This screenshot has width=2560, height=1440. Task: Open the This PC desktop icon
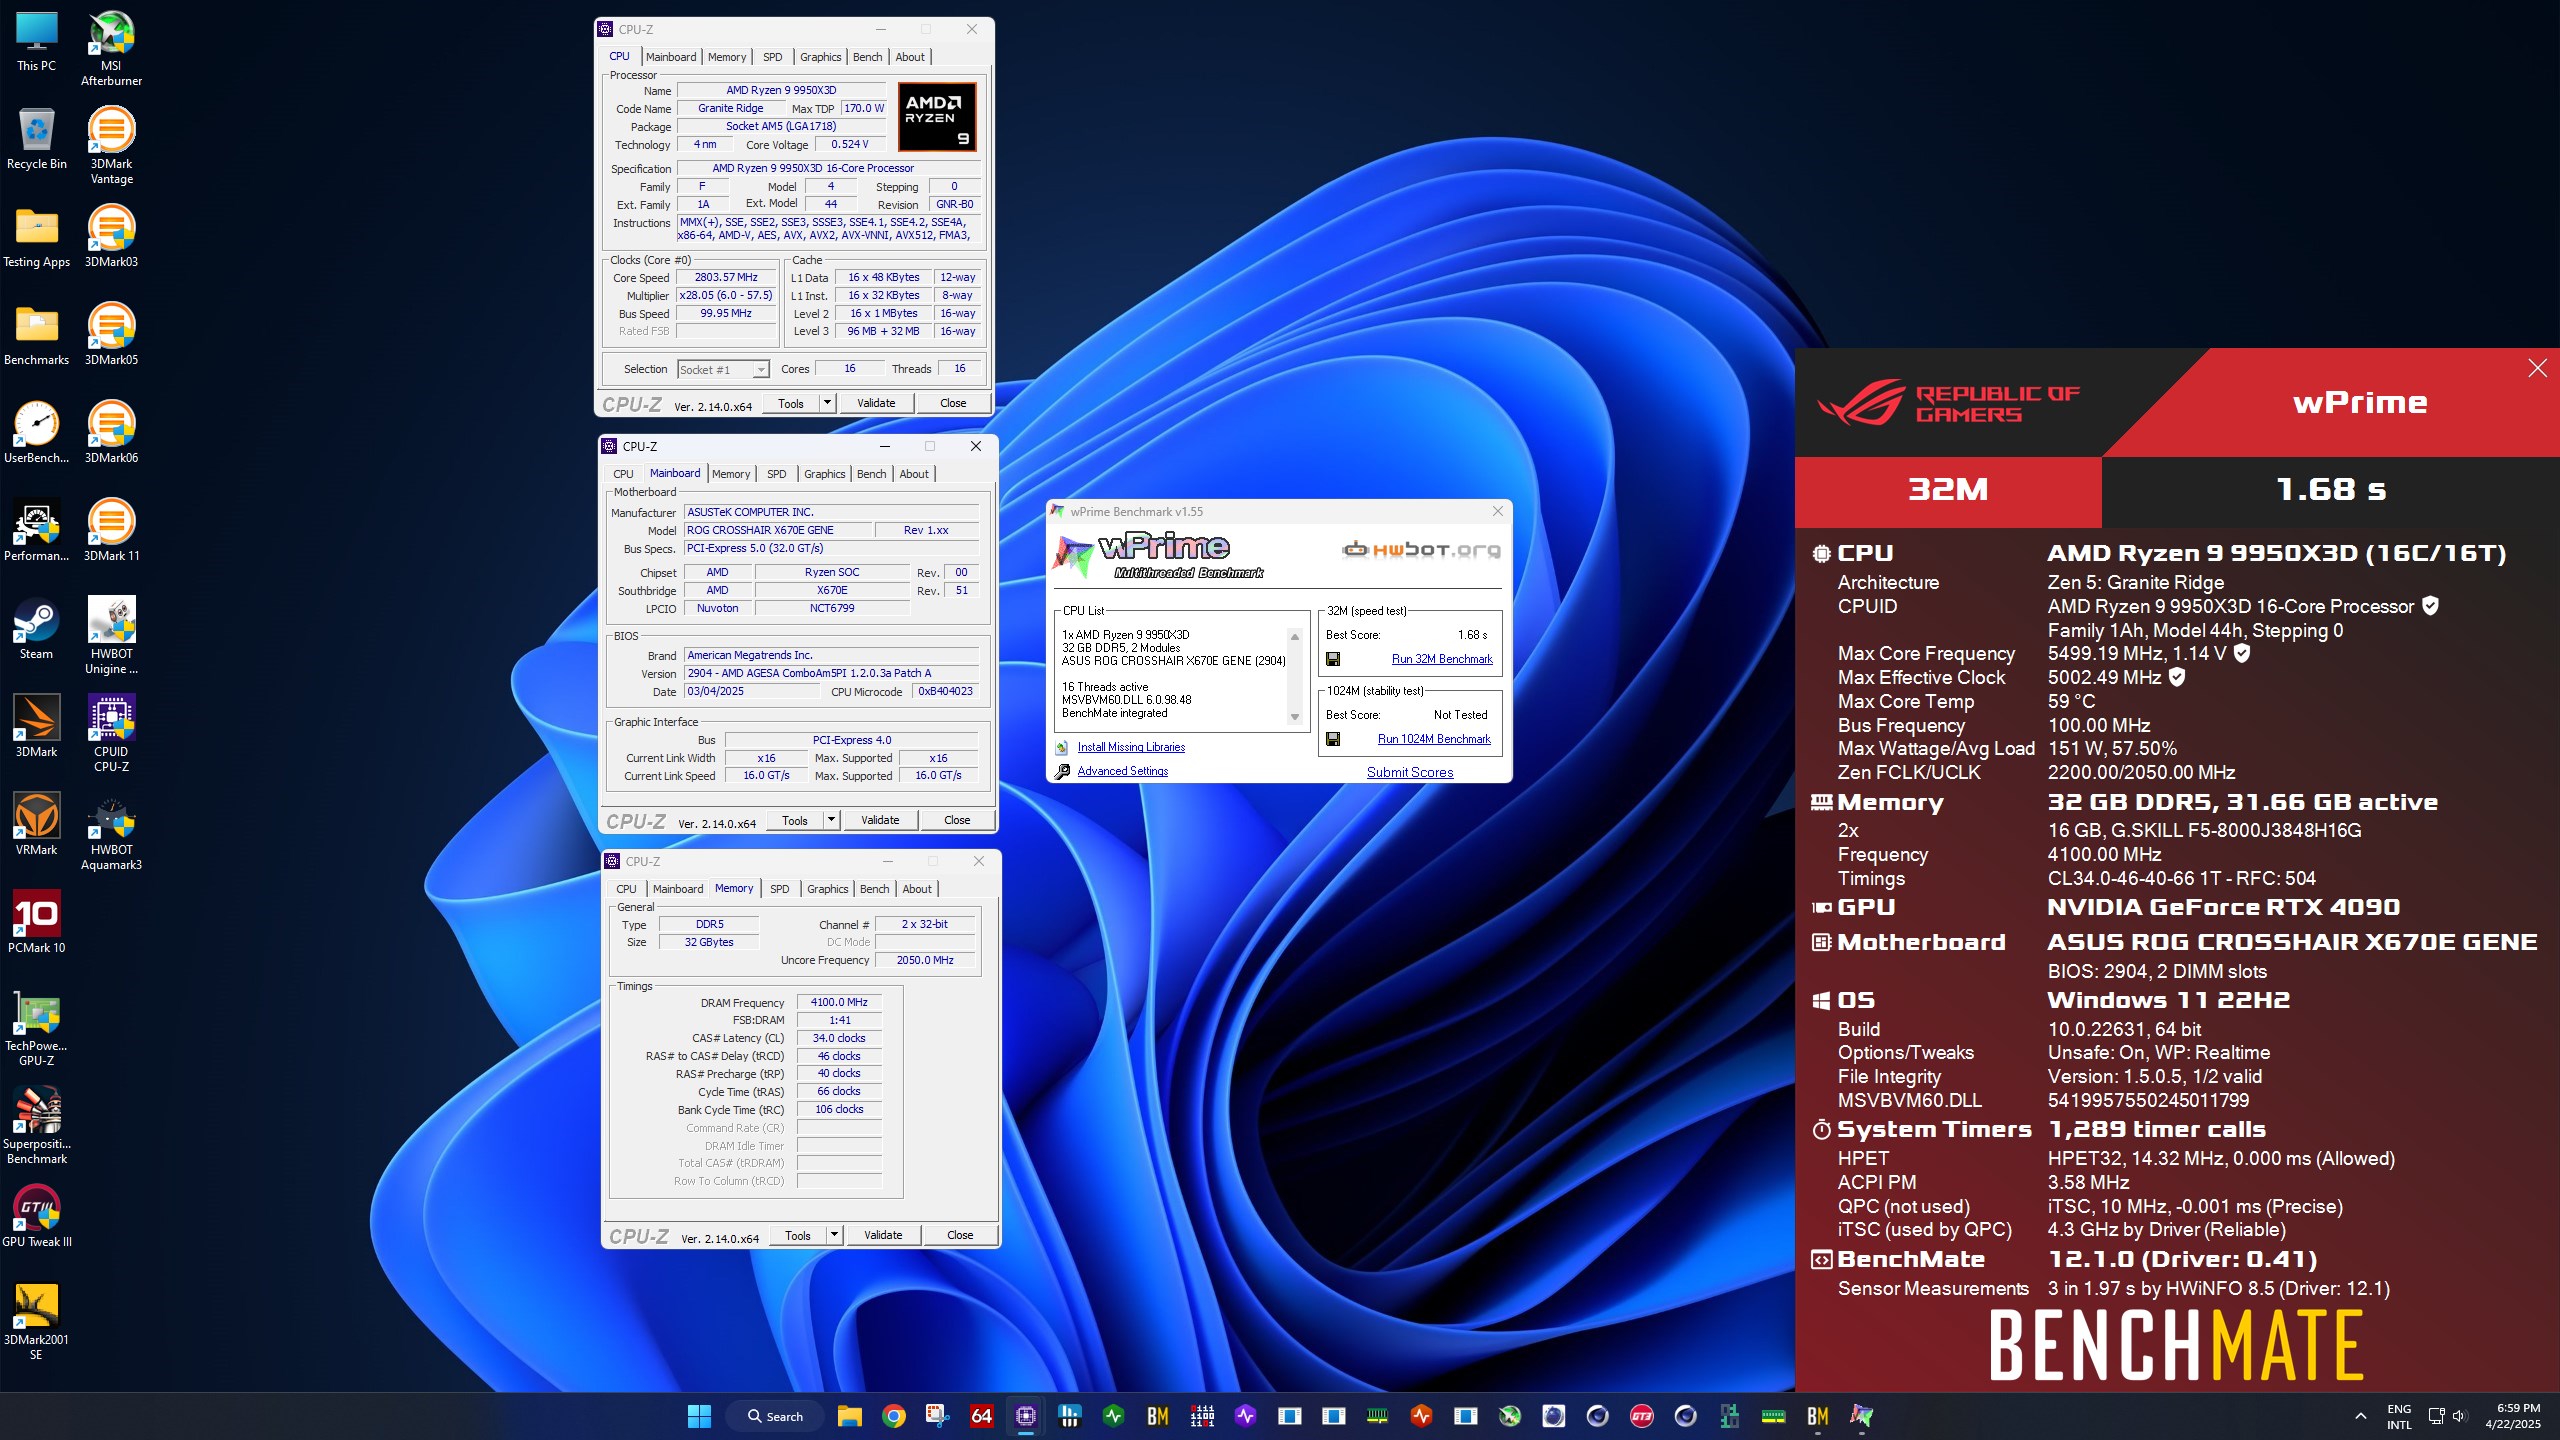36,41
